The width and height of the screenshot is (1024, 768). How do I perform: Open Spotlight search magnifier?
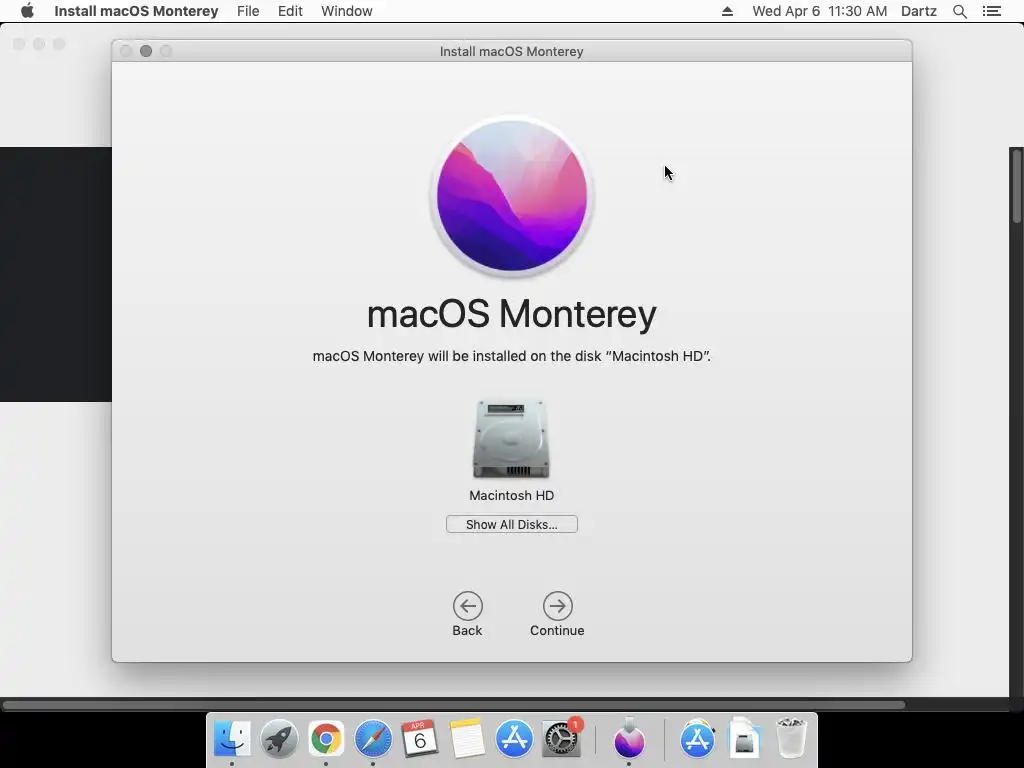[960, 11]
